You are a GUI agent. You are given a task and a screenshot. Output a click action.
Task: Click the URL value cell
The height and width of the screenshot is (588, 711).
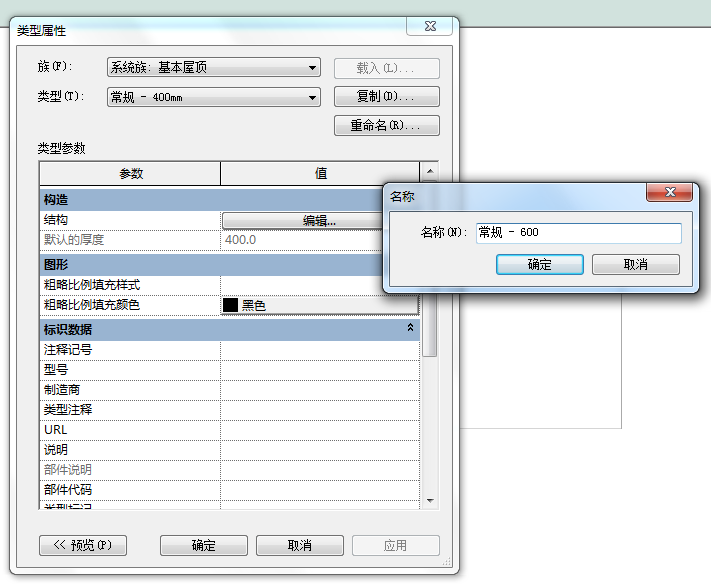(x=319, y=430)
